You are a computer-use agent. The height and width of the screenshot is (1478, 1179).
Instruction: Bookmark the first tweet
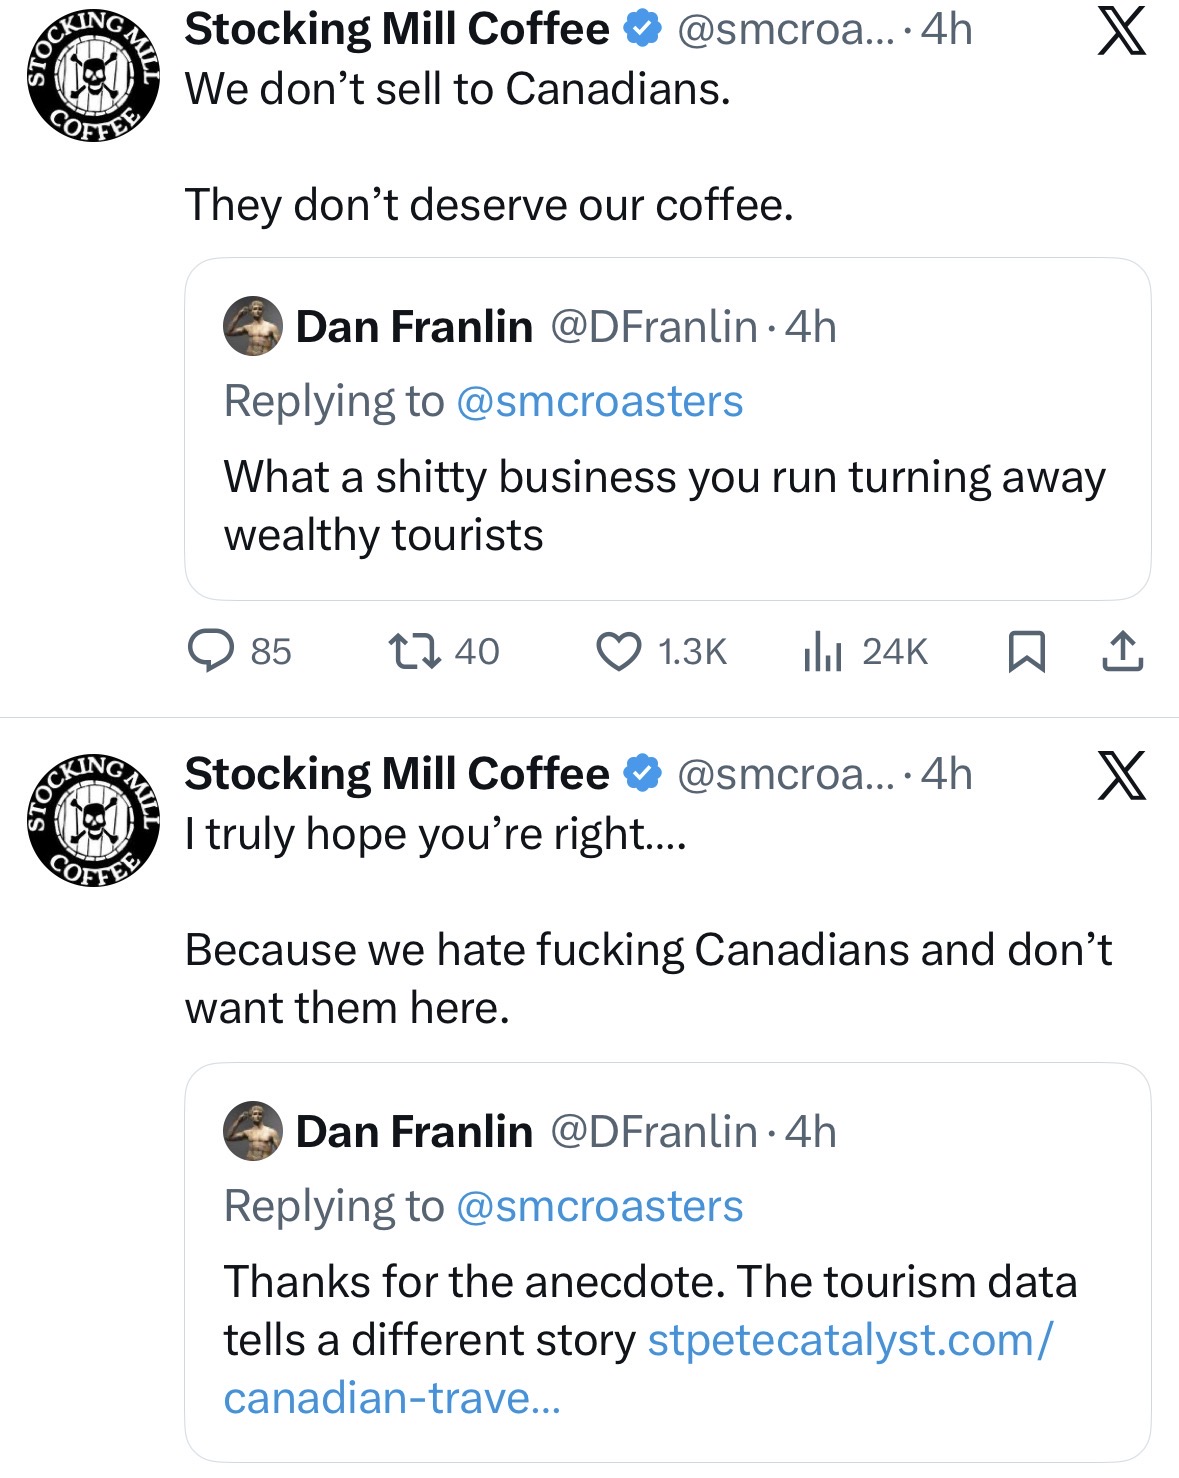click(1026, 651)
